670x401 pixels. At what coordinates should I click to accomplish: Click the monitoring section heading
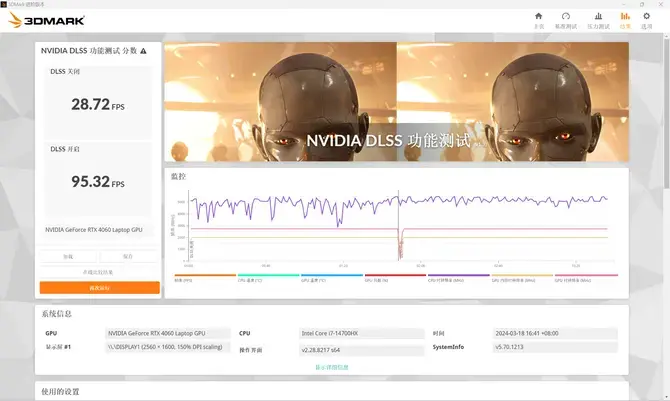(178, 176)
